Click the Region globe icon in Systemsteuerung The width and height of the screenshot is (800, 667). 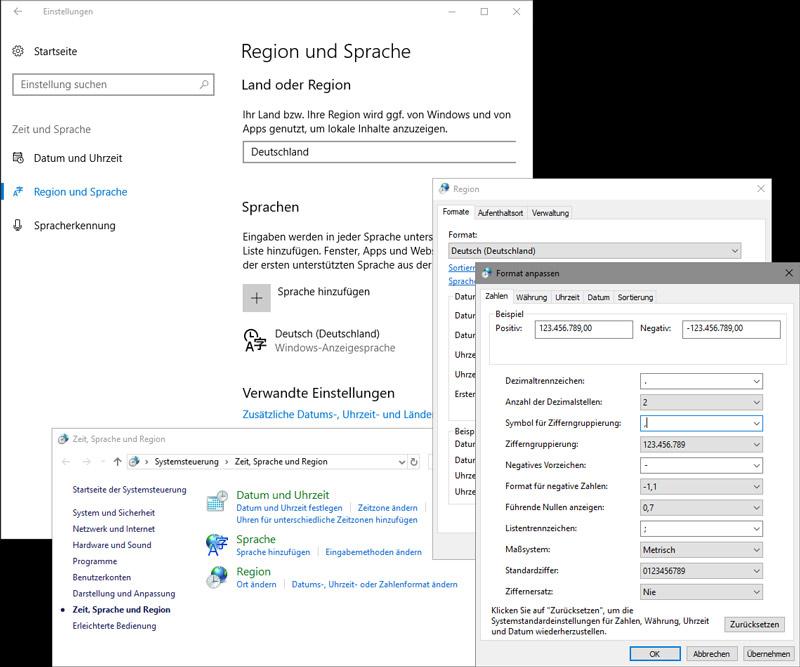[217, 577]
